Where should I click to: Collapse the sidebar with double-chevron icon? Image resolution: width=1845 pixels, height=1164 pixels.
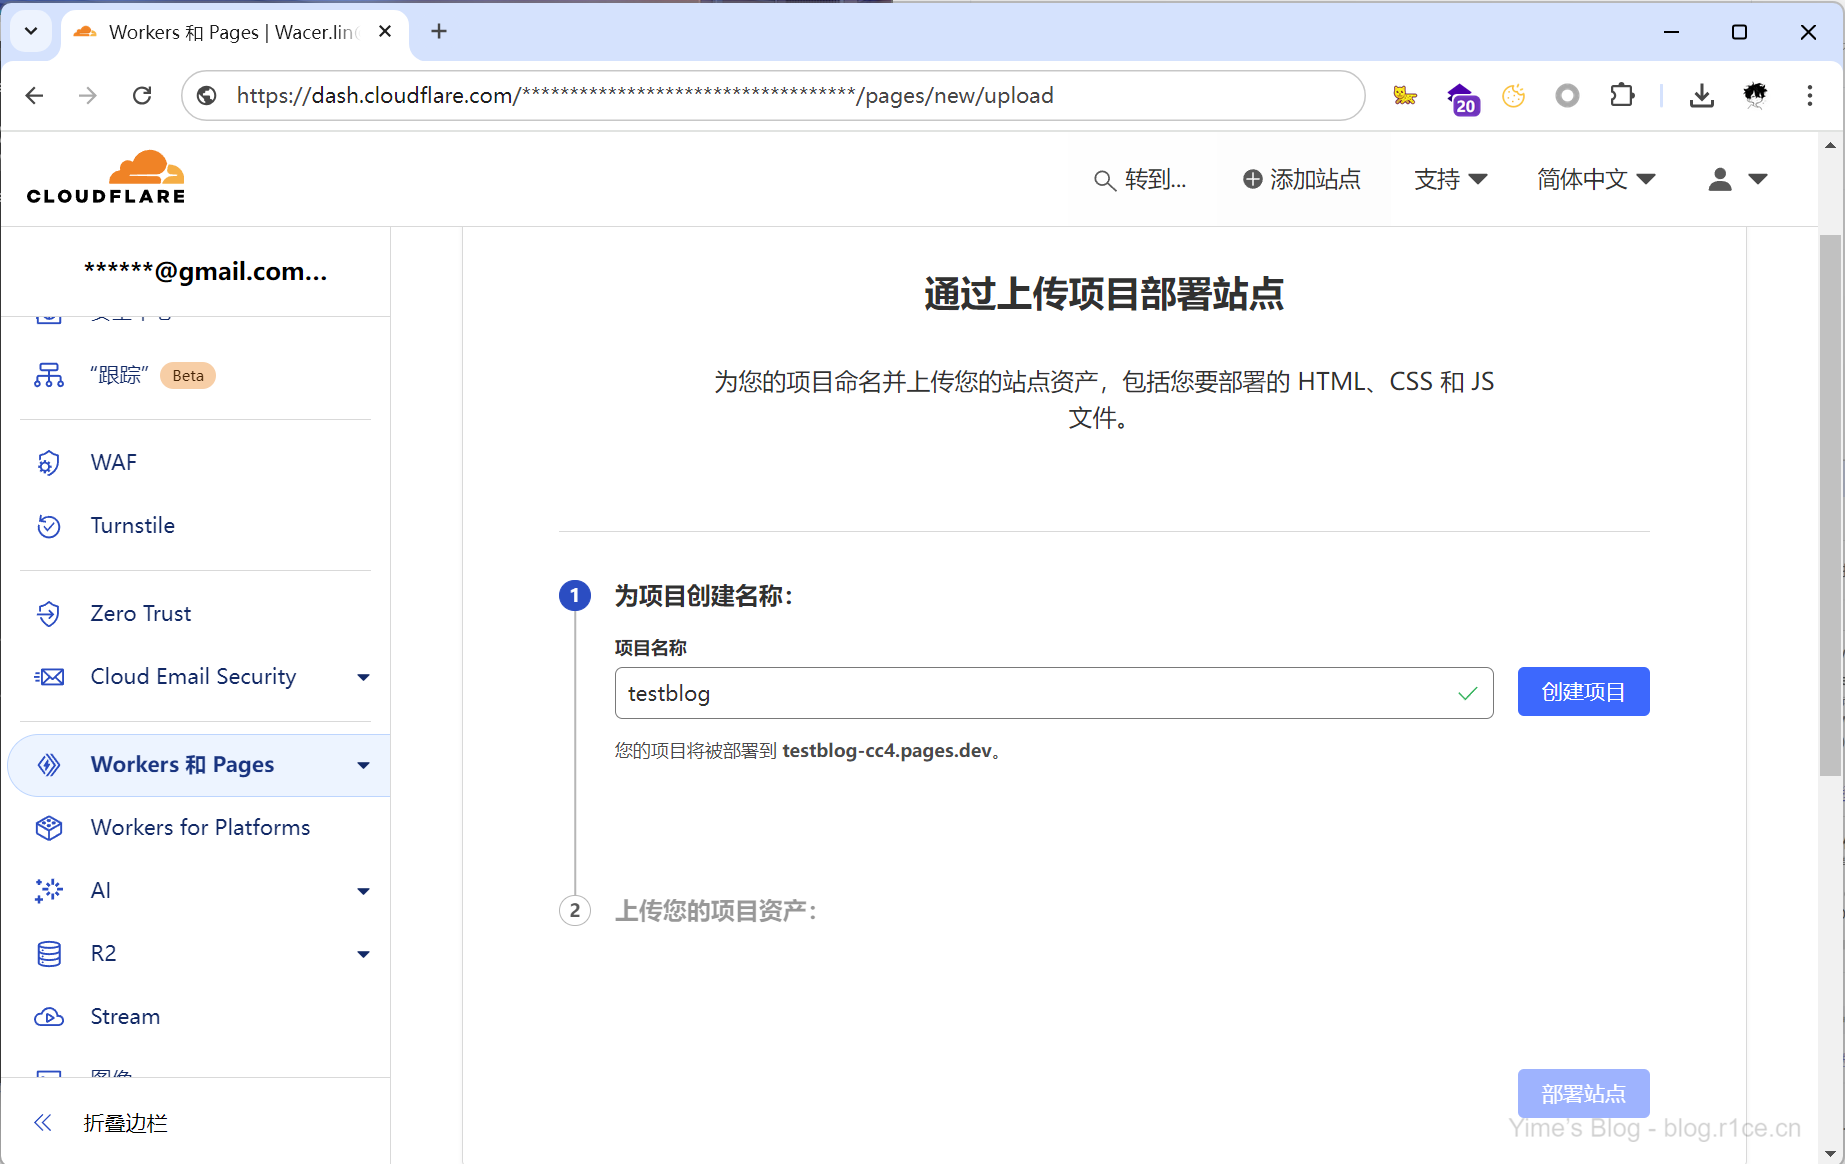(x=43, y=1123)
